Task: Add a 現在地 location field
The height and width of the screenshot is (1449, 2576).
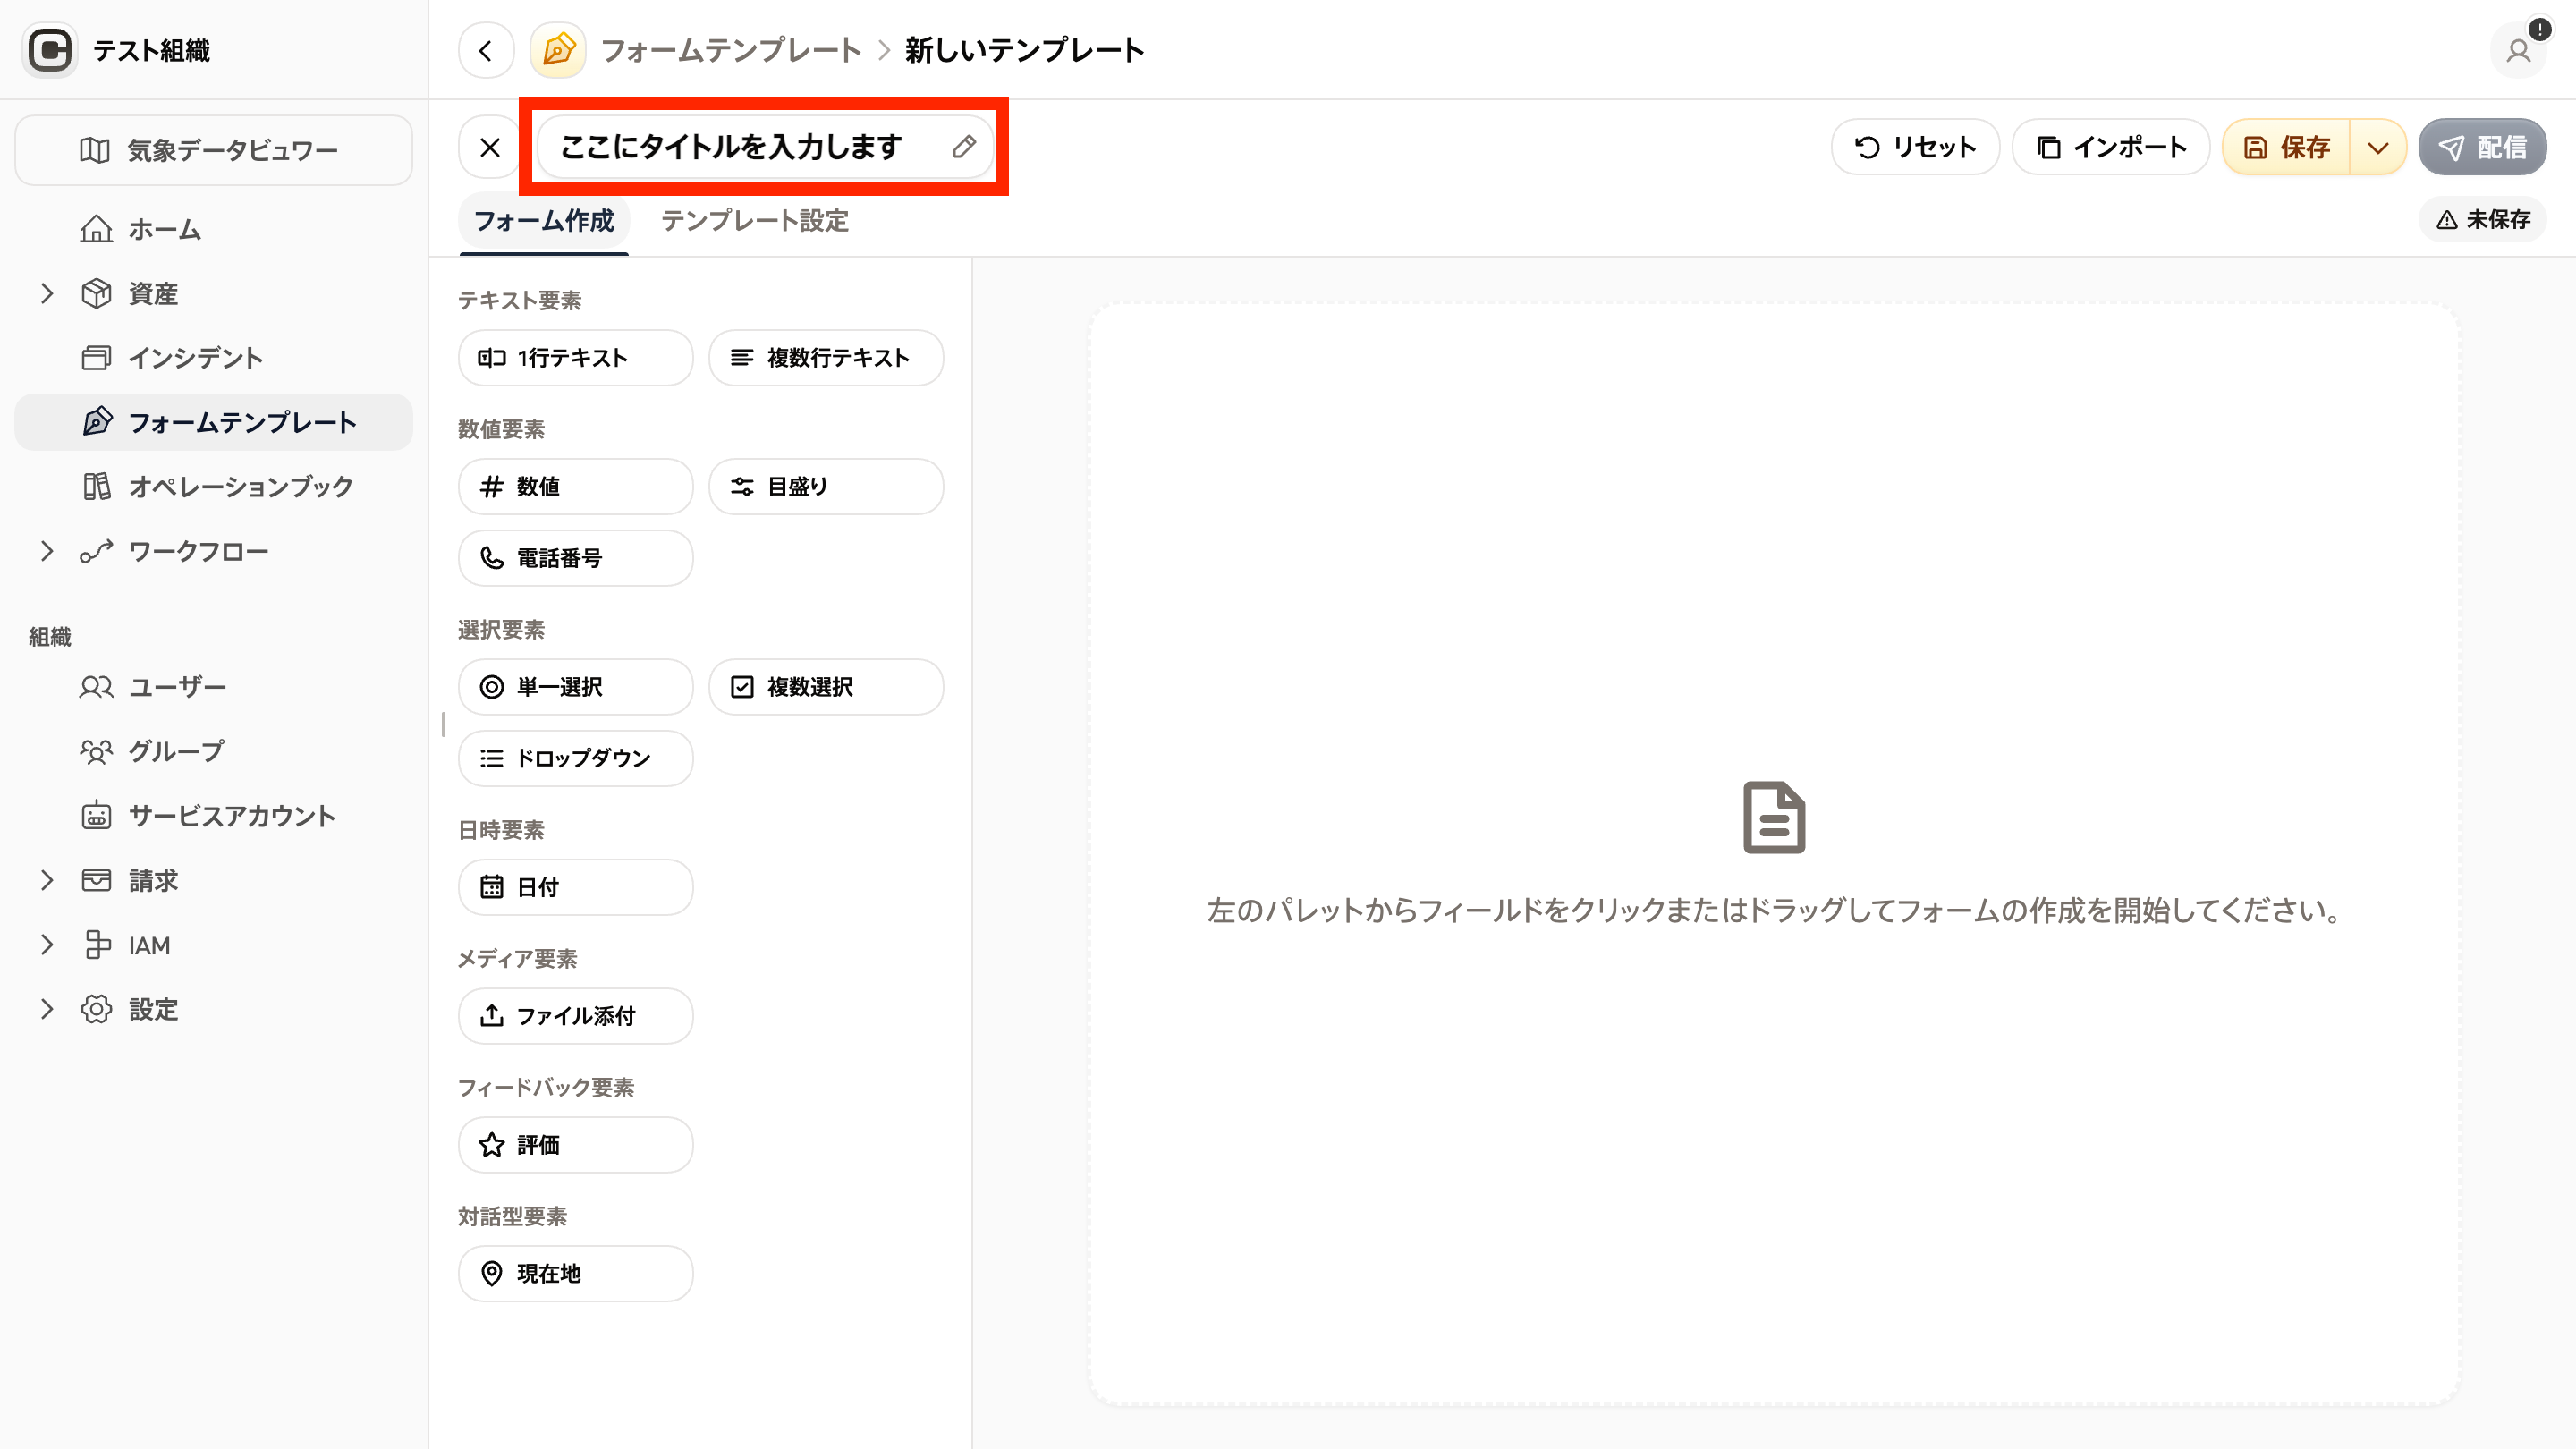Action: coord(575,1274)
